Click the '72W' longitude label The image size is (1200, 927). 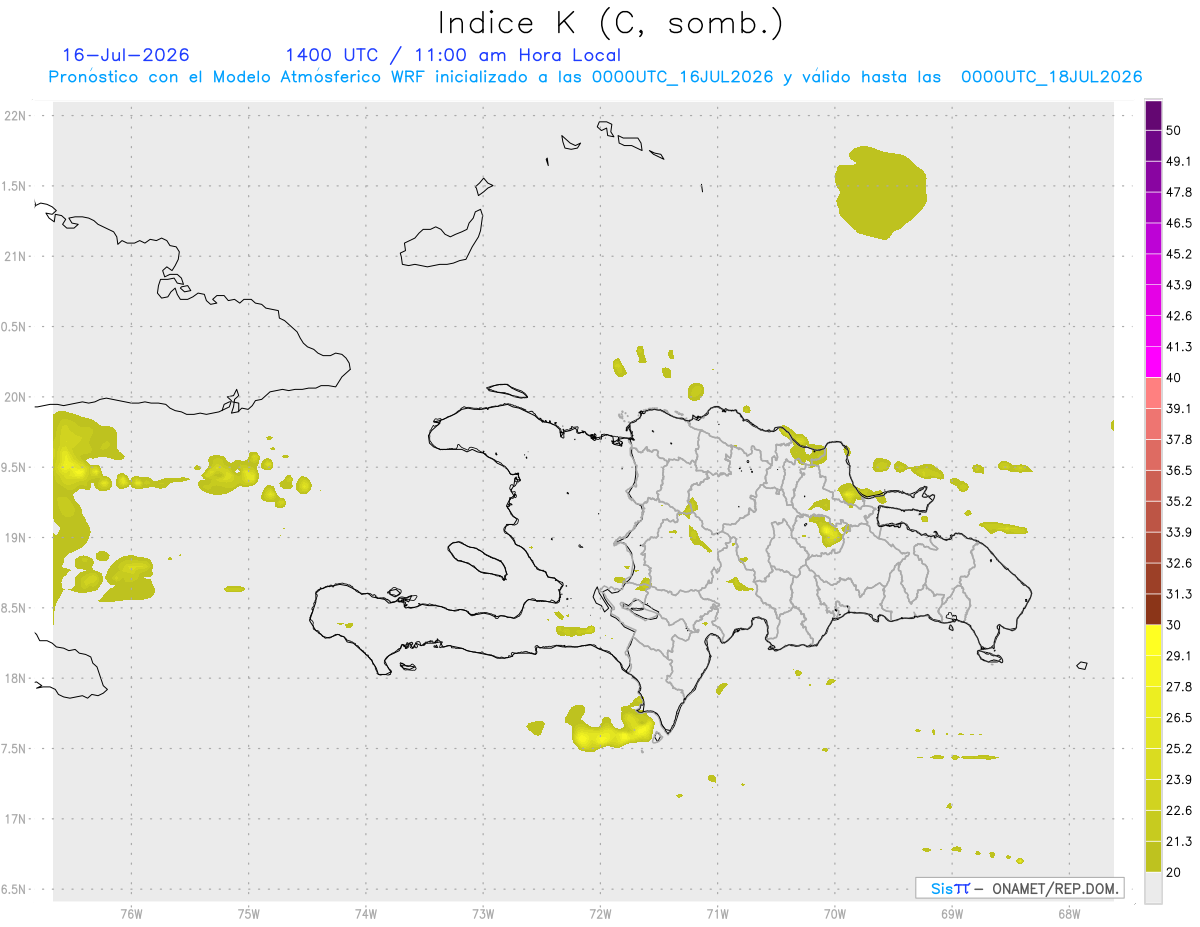point(600,914)
